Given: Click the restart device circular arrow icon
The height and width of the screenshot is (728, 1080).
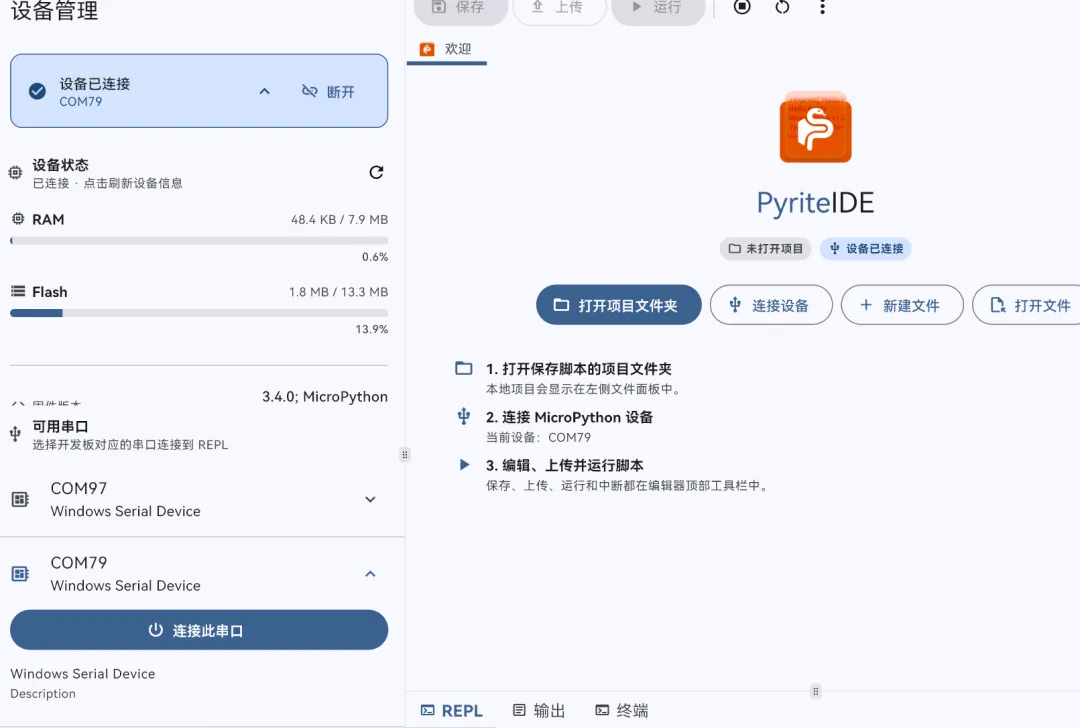Looking at the screenshot, I should tap(782, 7).
